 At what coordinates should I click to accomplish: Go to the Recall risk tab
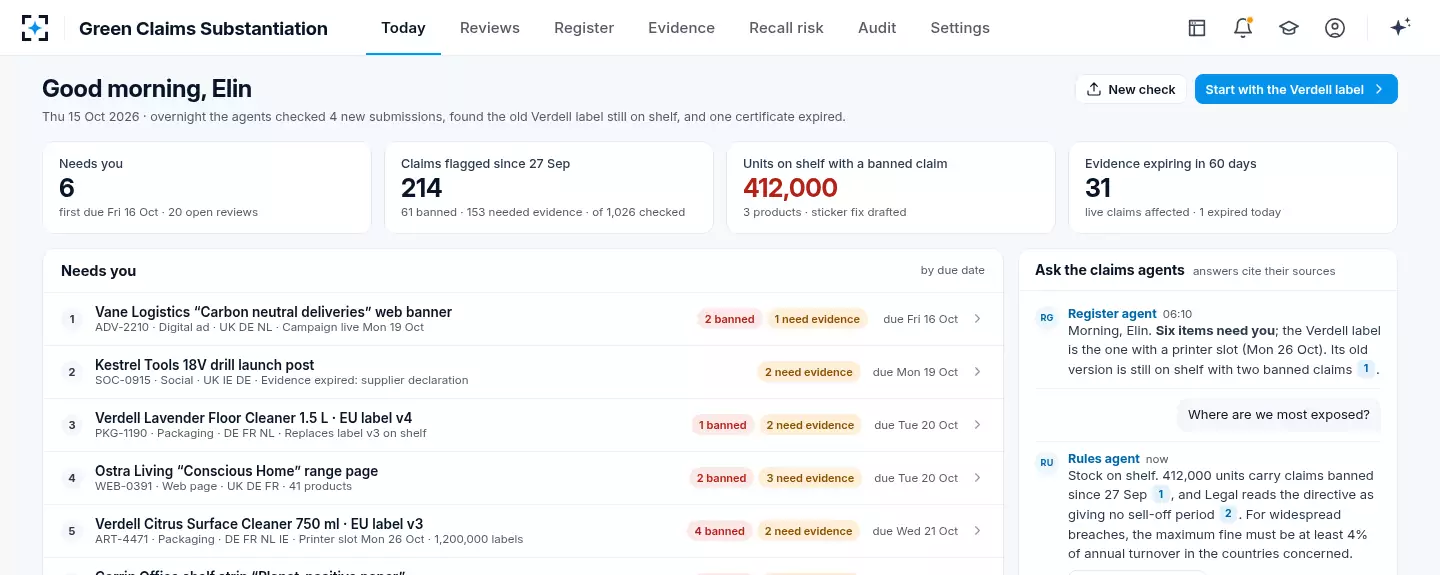(x=786, y=28)
